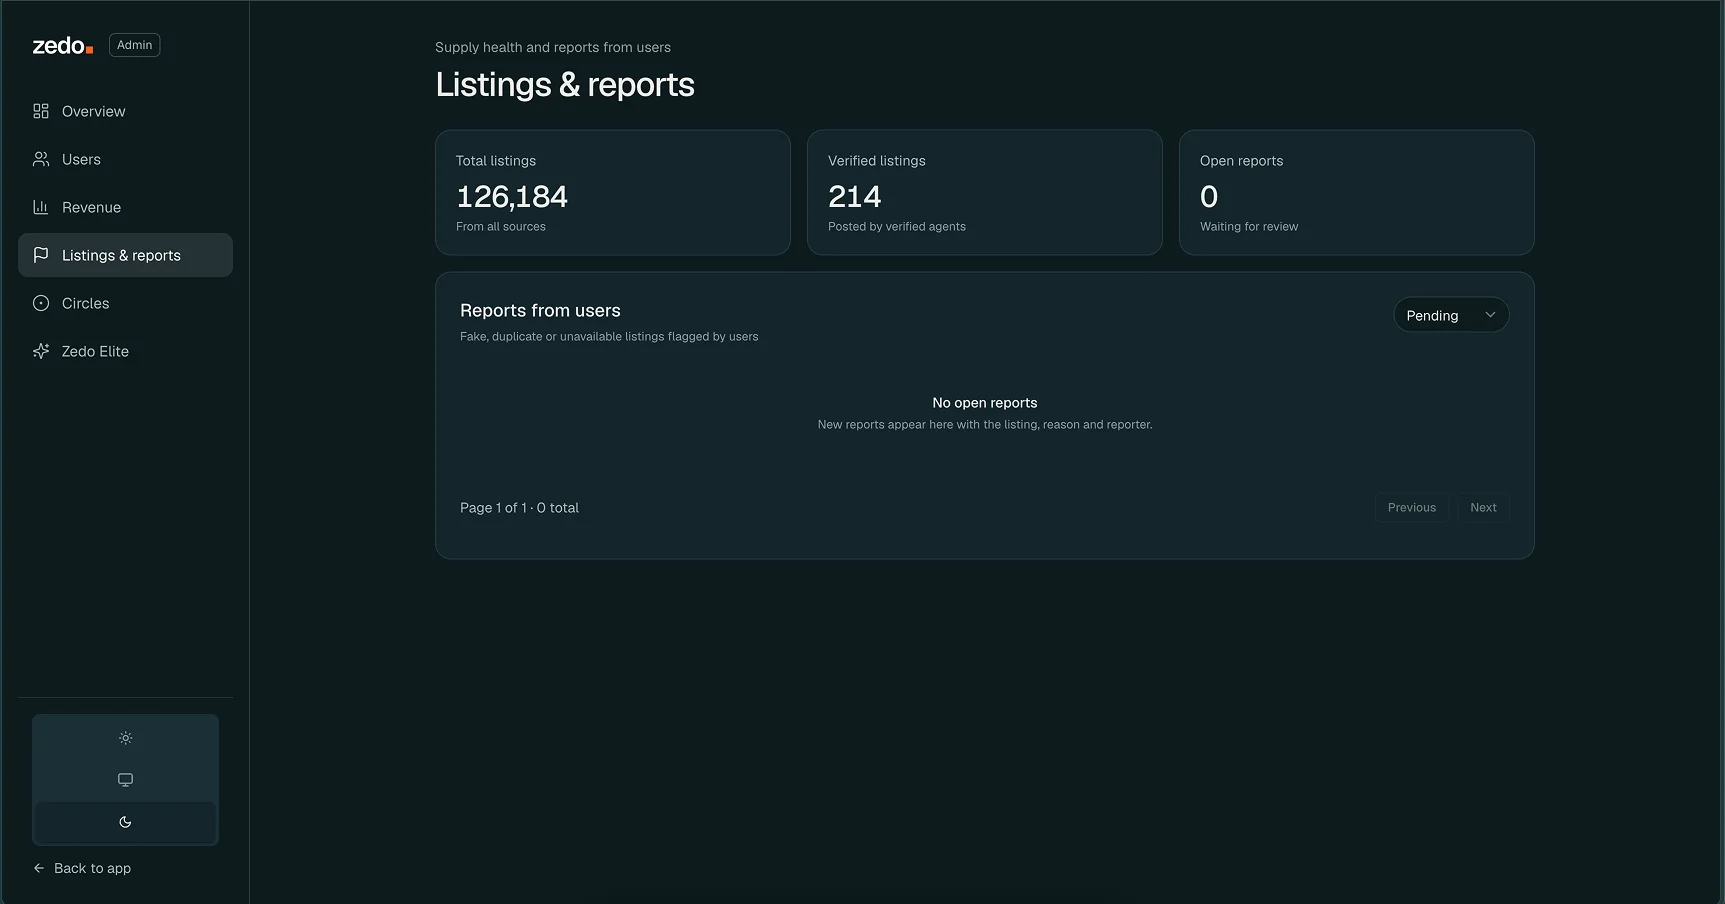The width and height of the screenshot is (1725, 904).
Task: Open Zedo Elite menu item
Action: point(125,351)
